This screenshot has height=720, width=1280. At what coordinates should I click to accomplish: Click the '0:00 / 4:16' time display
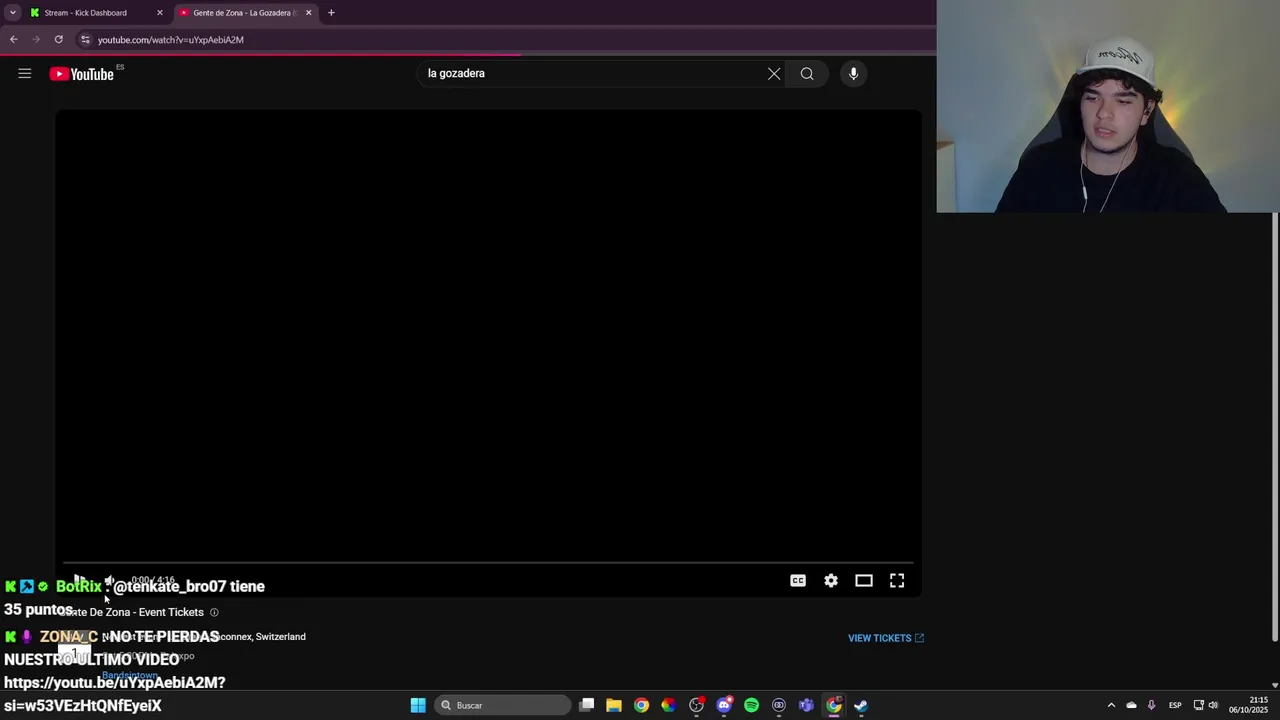click(x=153, y=580)
